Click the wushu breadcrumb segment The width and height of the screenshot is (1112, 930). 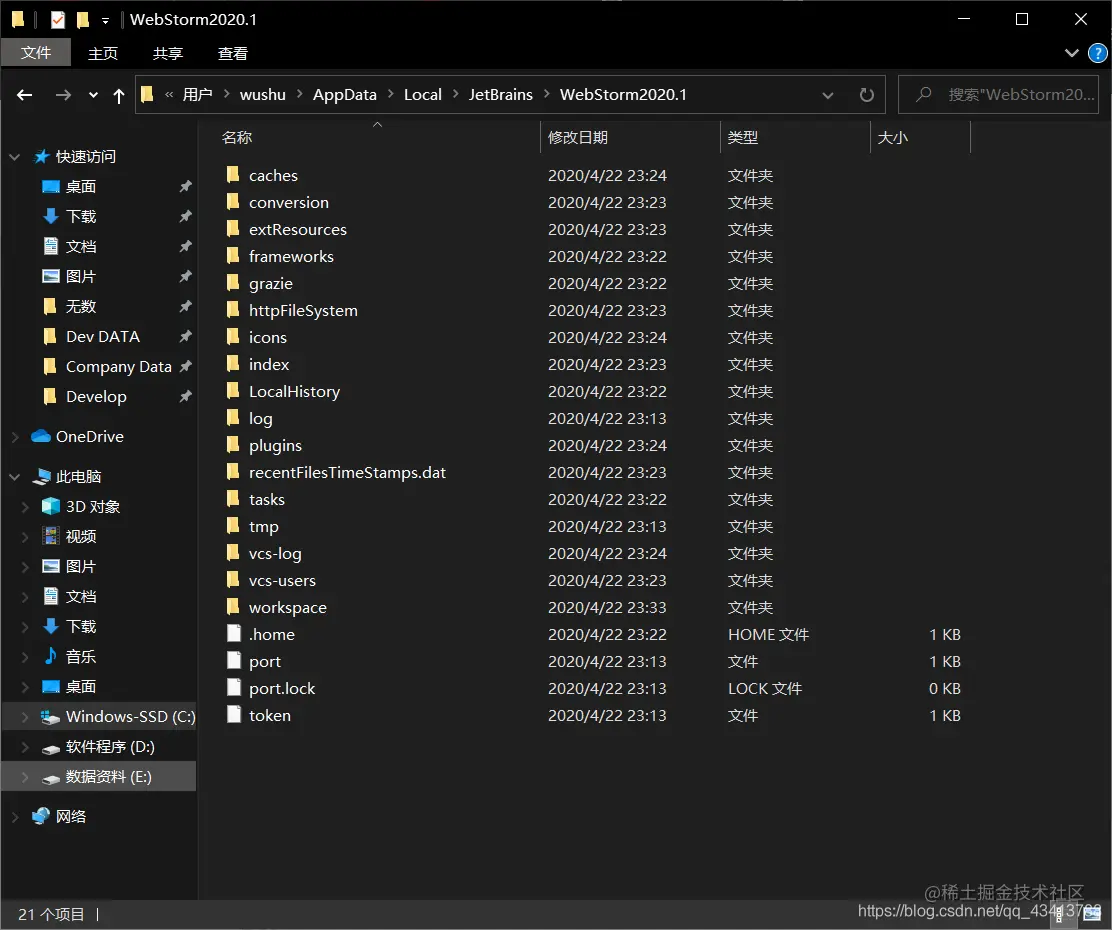(262, 95)
